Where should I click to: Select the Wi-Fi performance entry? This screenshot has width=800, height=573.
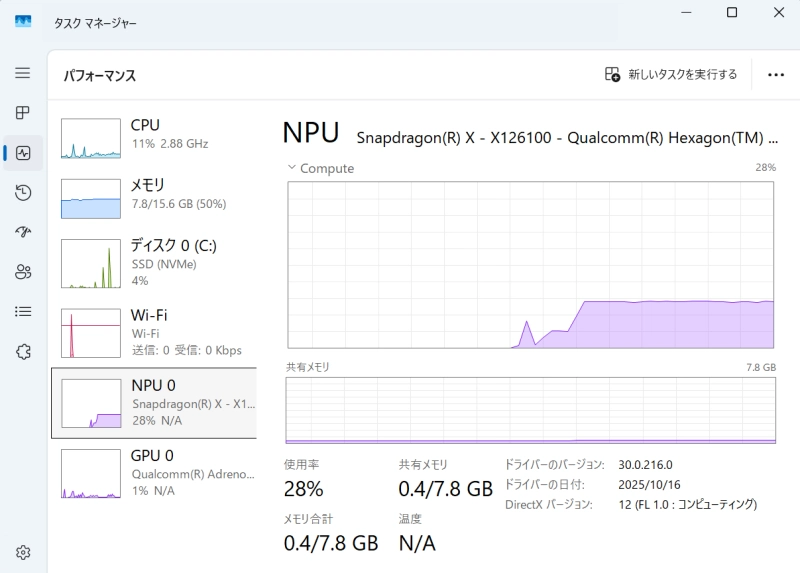click(154, 333)
